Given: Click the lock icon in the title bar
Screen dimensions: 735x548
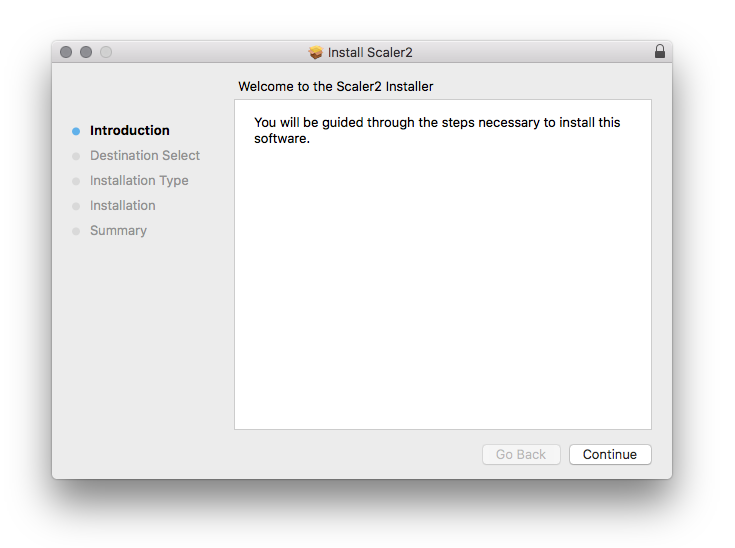Looking at the screenshot, I should tap(660, 52).
